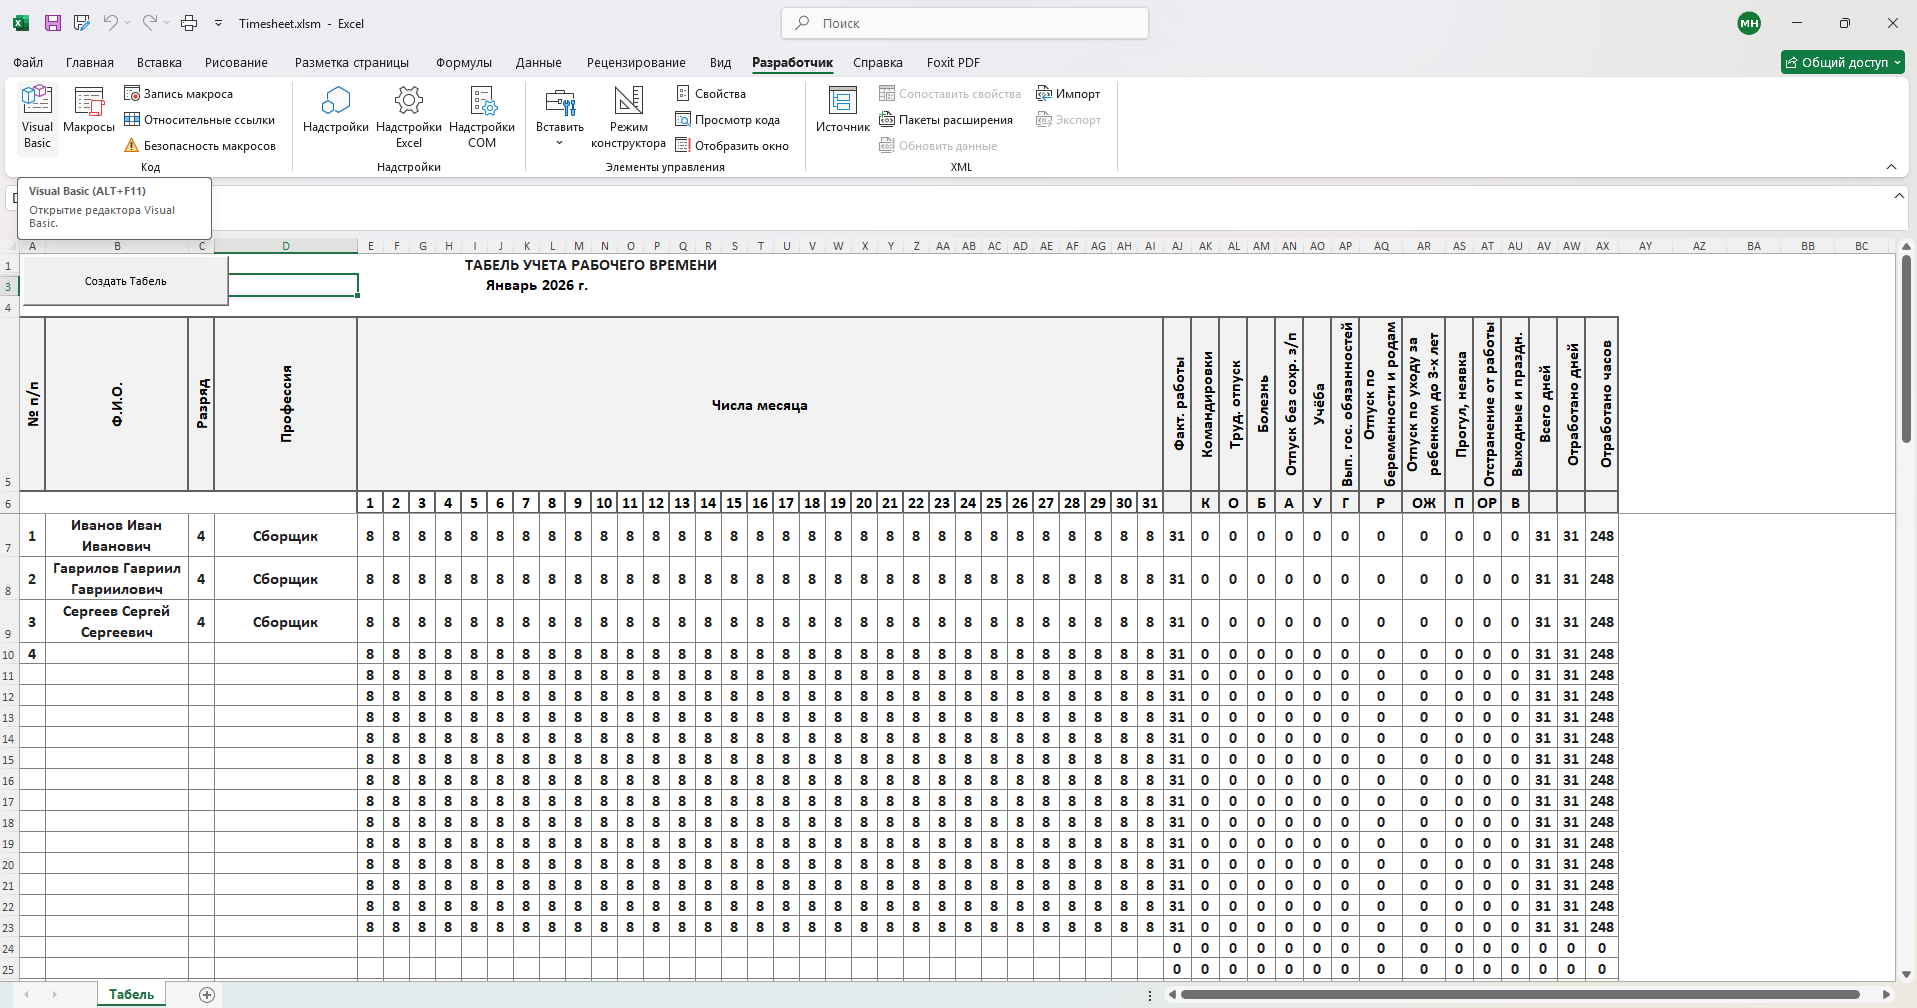Toggle relative references (Относительные ссылки)
Viewport: 1917px width, 1008px height.
tap(199, 119)
